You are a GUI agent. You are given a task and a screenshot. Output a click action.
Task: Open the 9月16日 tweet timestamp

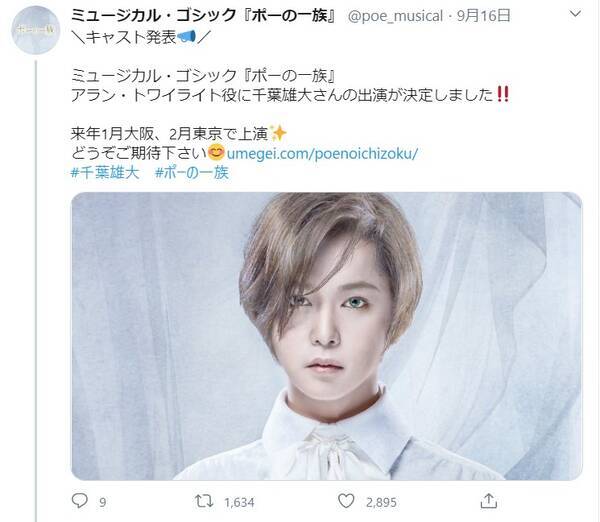coord(484,16)
